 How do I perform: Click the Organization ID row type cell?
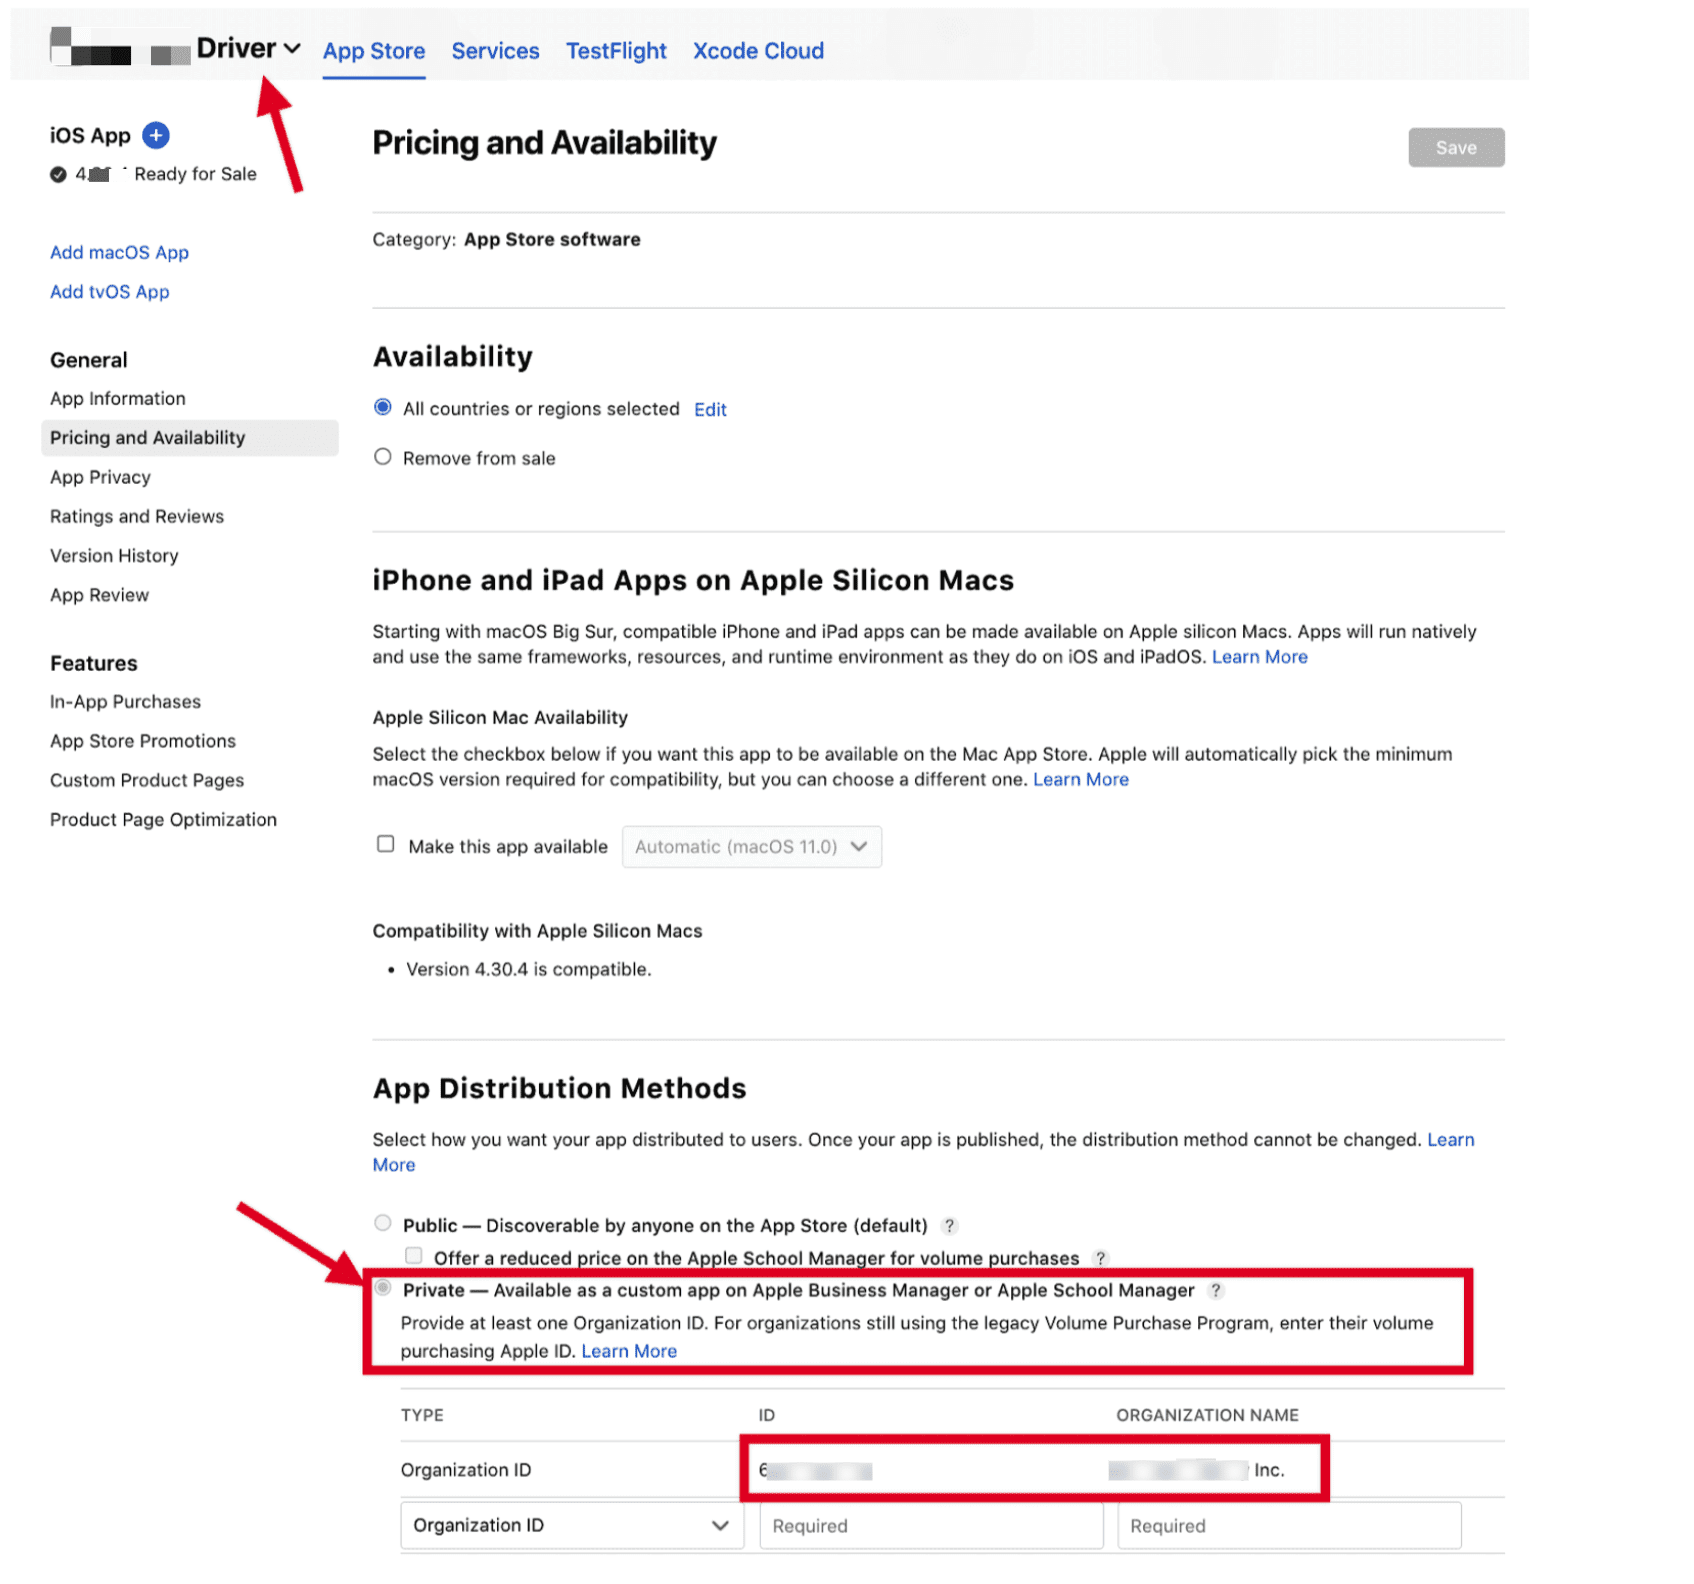pyautogui.click(x=466, y=1470)
